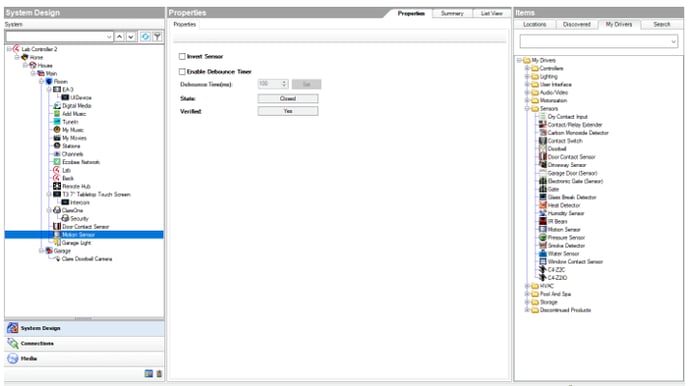Collapse the Room node in project tree
The height and width of the screenshot is (386, 688).
click(x=41, y=82)
